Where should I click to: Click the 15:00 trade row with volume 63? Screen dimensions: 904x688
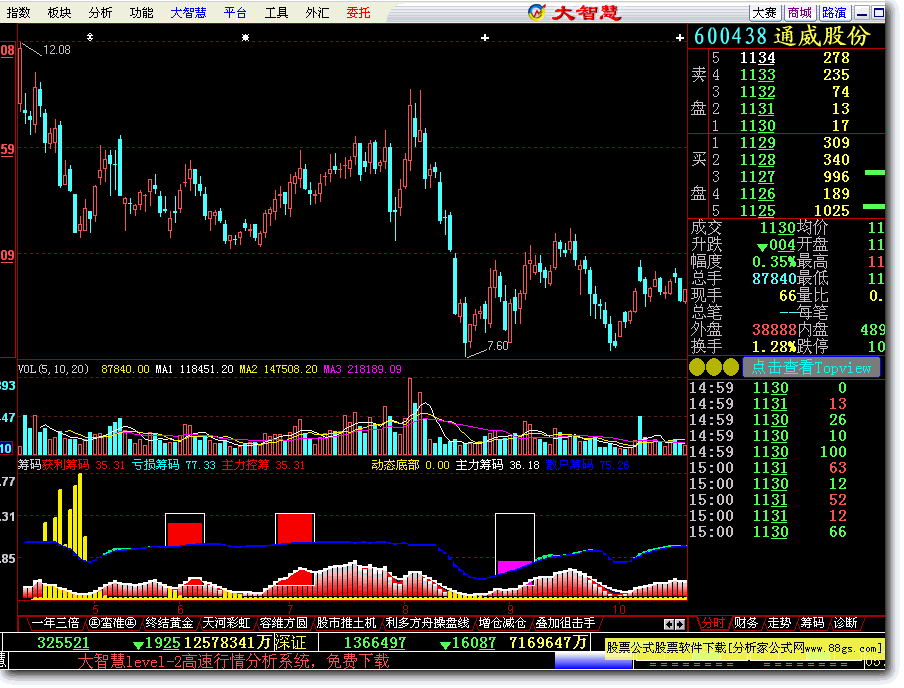768,468
